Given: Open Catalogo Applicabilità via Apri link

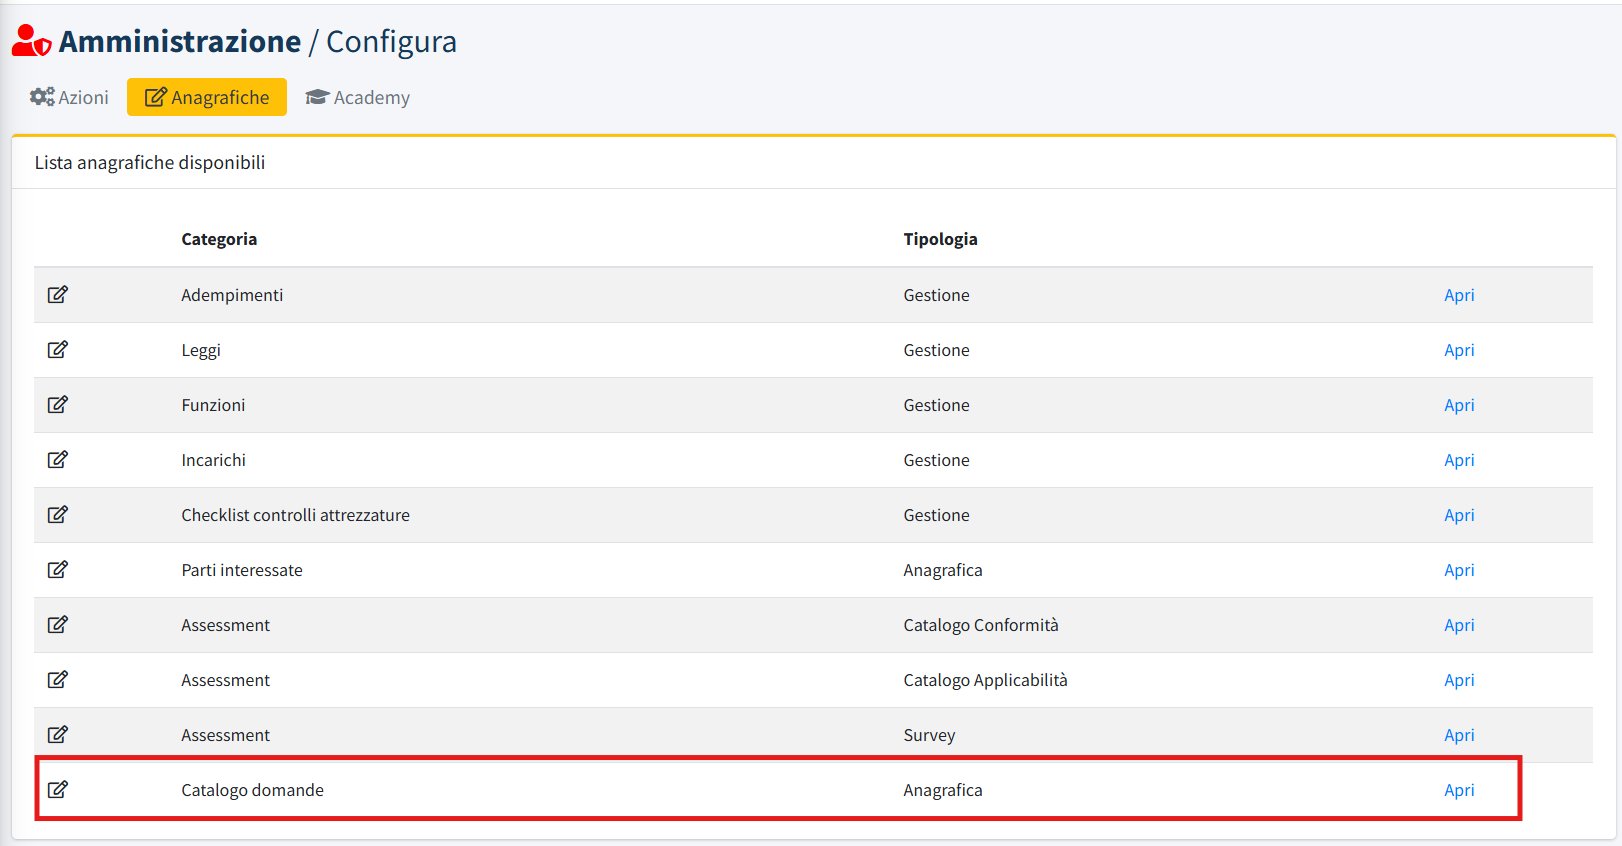Looking at the screenshot, I should [1459, 680].
